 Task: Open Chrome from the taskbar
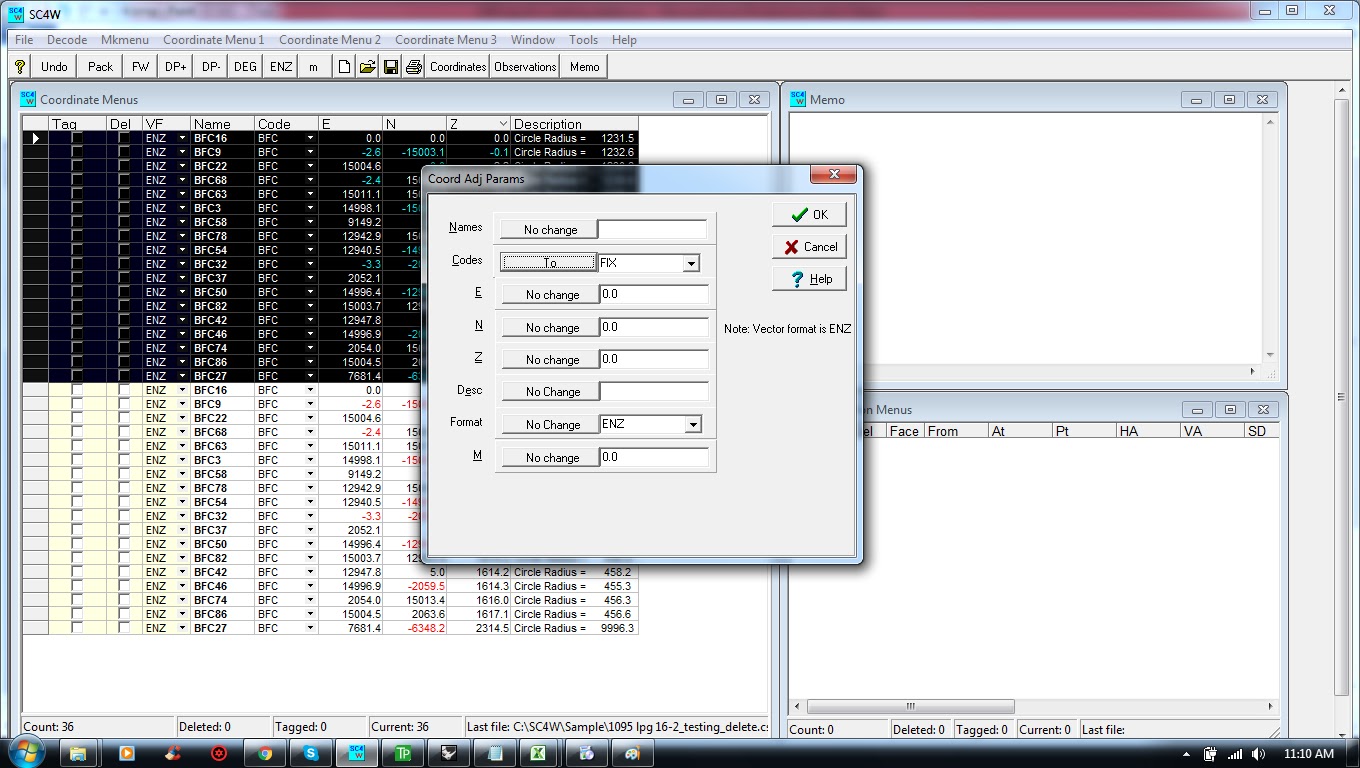[264, 753]
